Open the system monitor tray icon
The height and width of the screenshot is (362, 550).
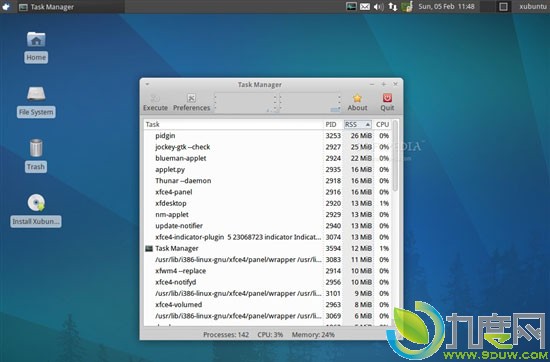(x=351, y=6)
